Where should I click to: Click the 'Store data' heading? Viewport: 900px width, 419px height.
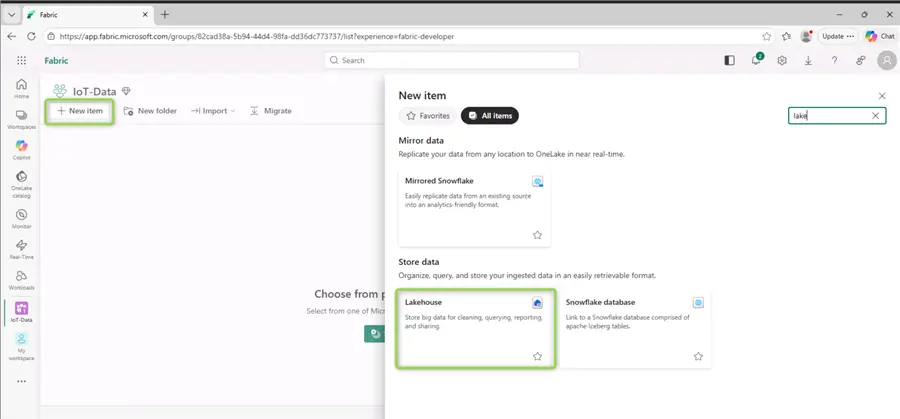point(418,262)
